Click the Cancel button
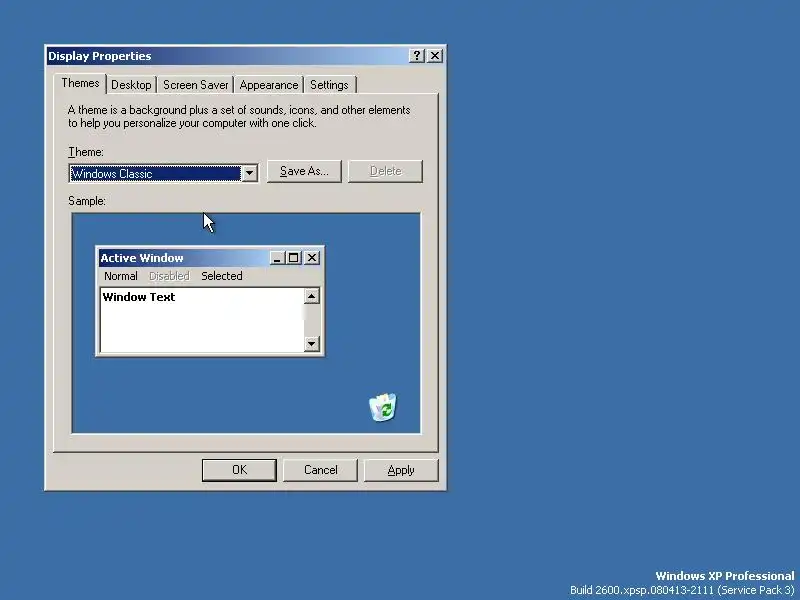The image size is (800, 600). (x=320, y=470)
